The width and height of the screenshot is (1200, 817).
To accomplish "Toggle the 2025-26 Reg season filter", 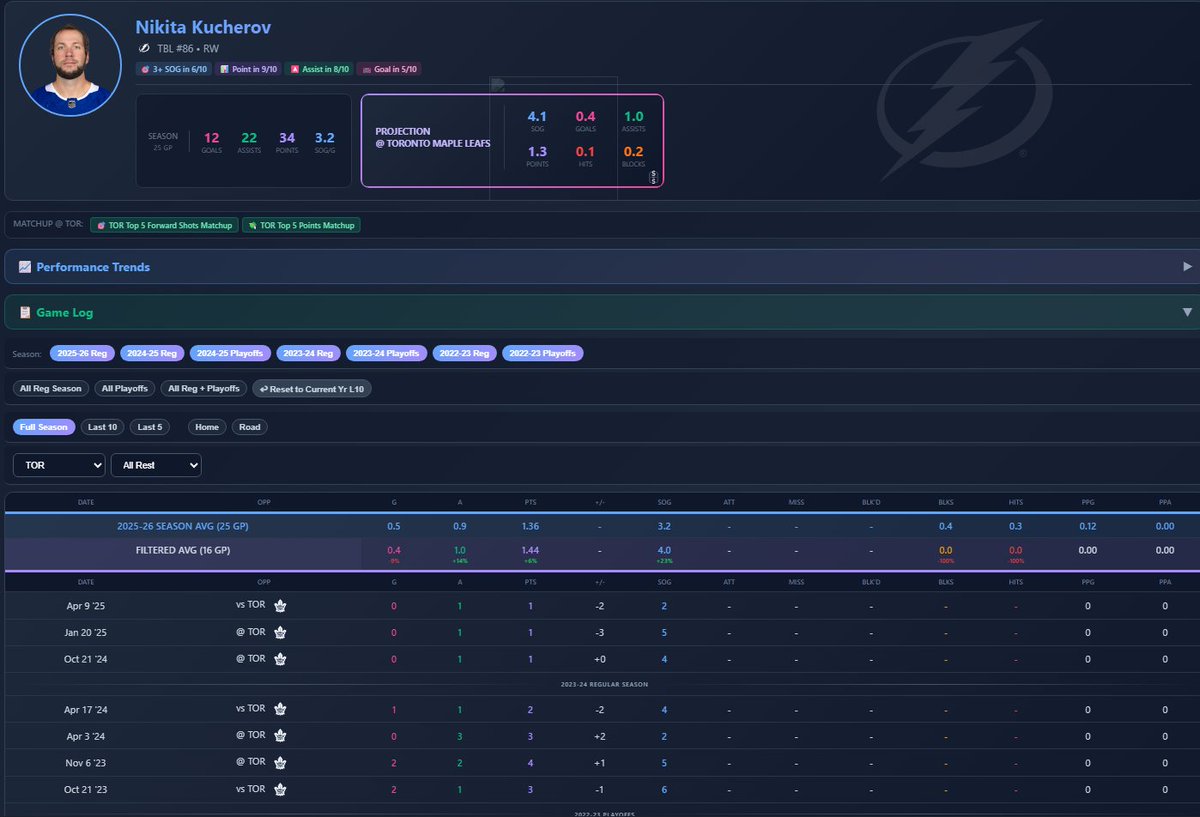I will [x=82, y=353].
